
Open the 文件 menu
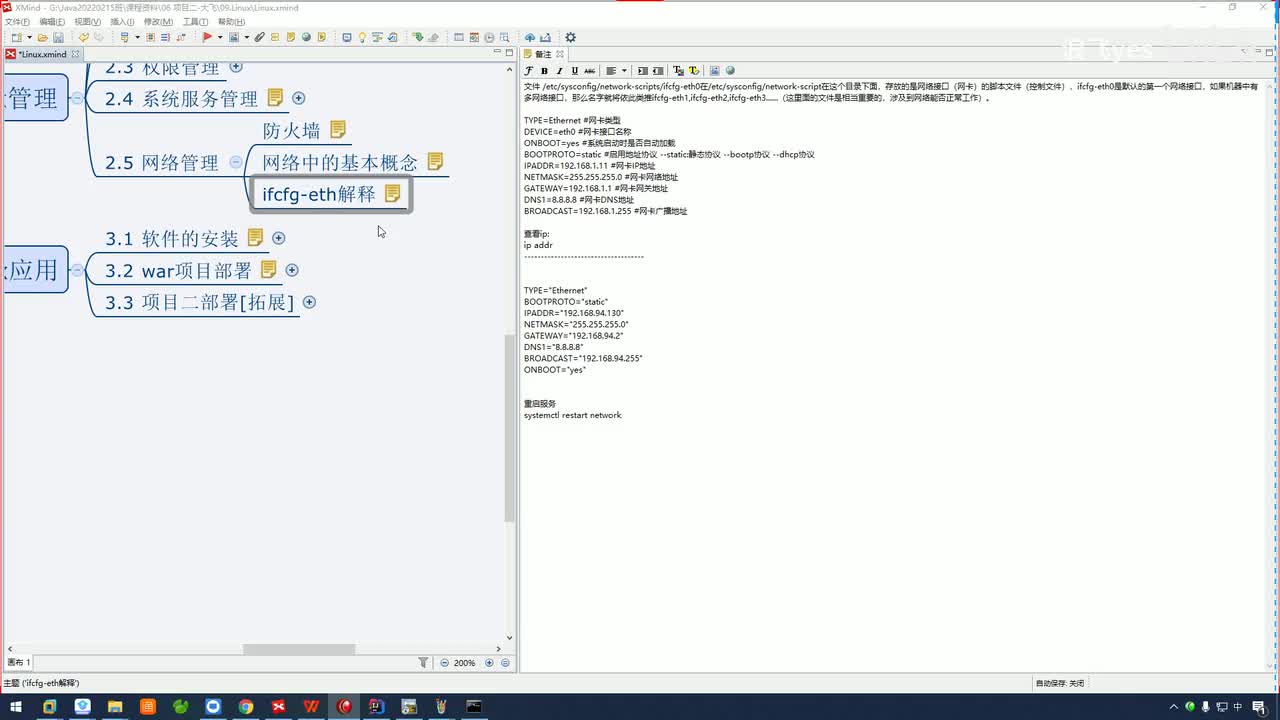[16, 22]
